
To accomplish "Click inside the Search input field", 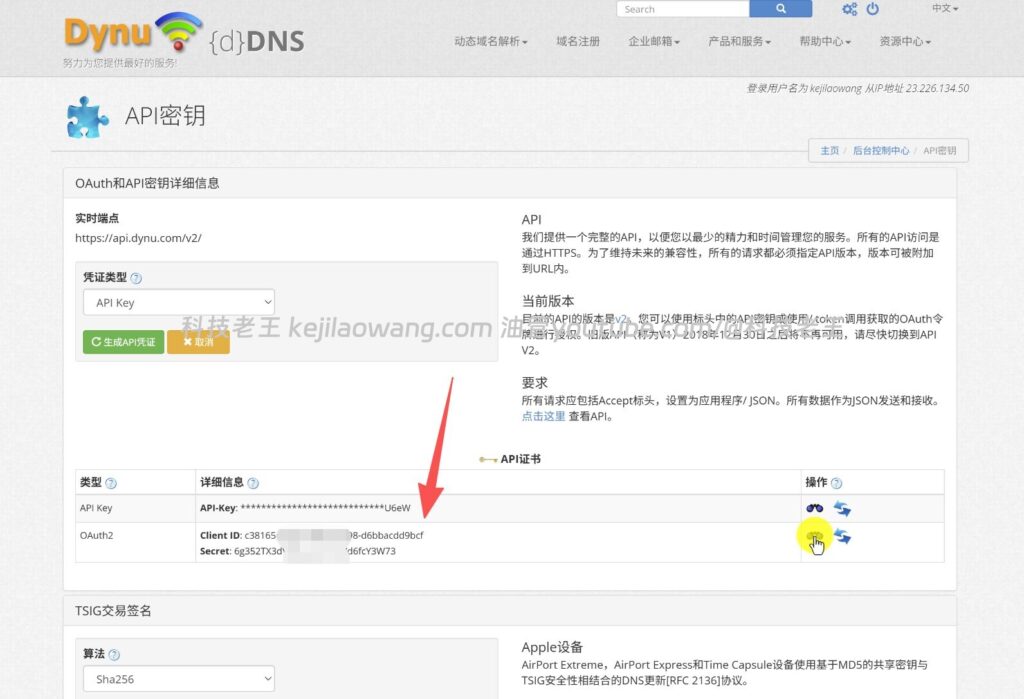I will 680,8.
